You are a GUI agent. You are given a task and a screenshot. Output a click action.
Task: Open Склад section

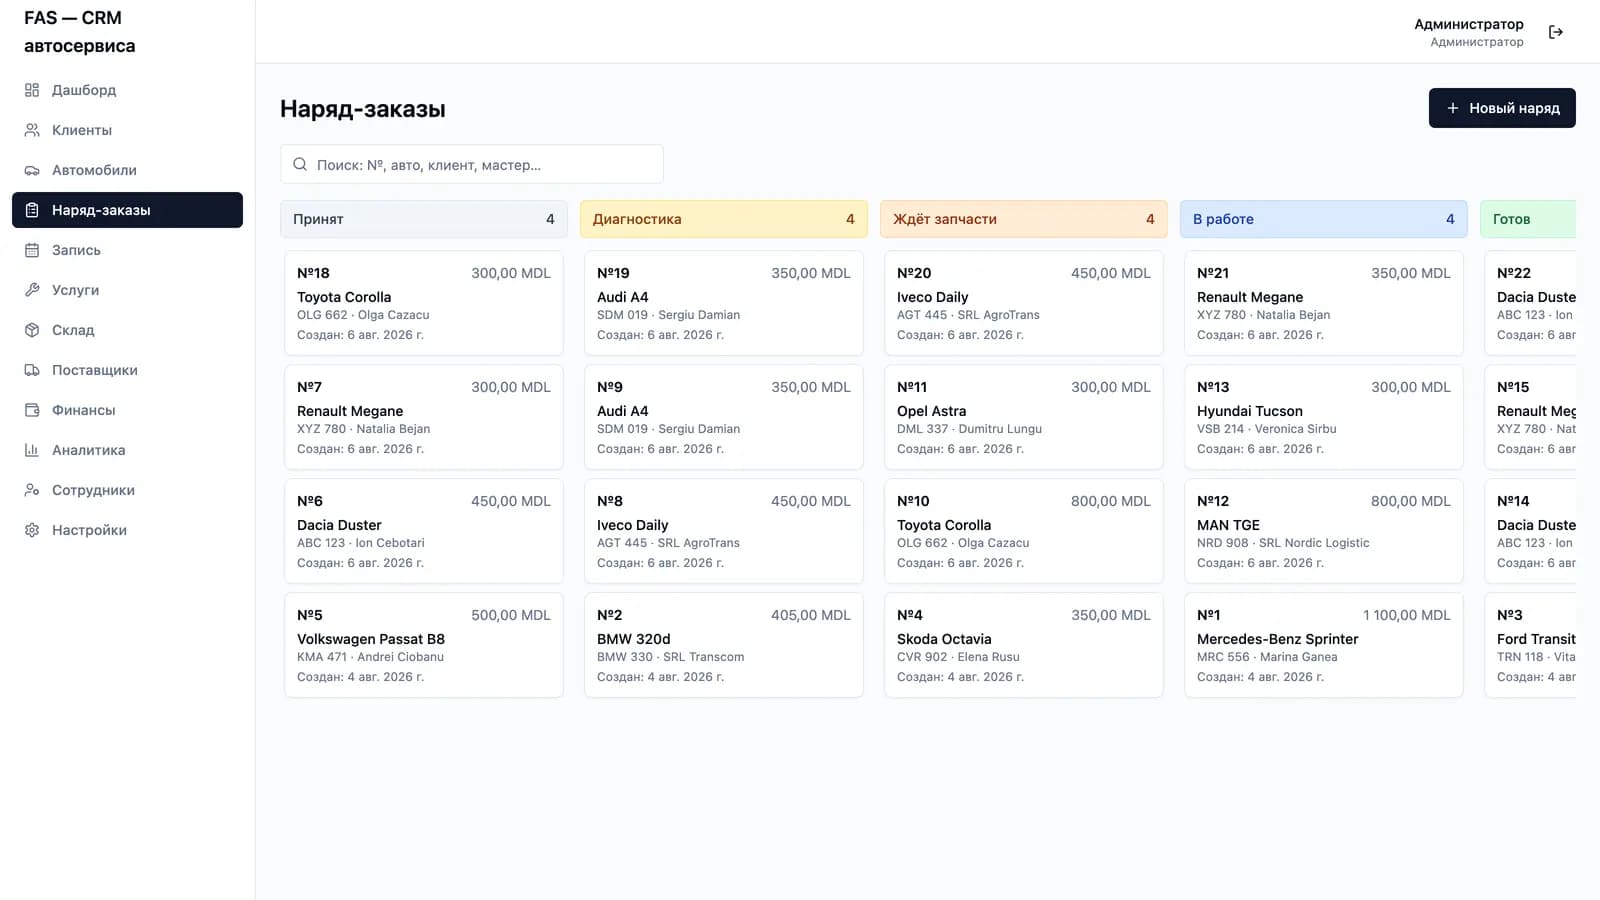coord(127,330)
